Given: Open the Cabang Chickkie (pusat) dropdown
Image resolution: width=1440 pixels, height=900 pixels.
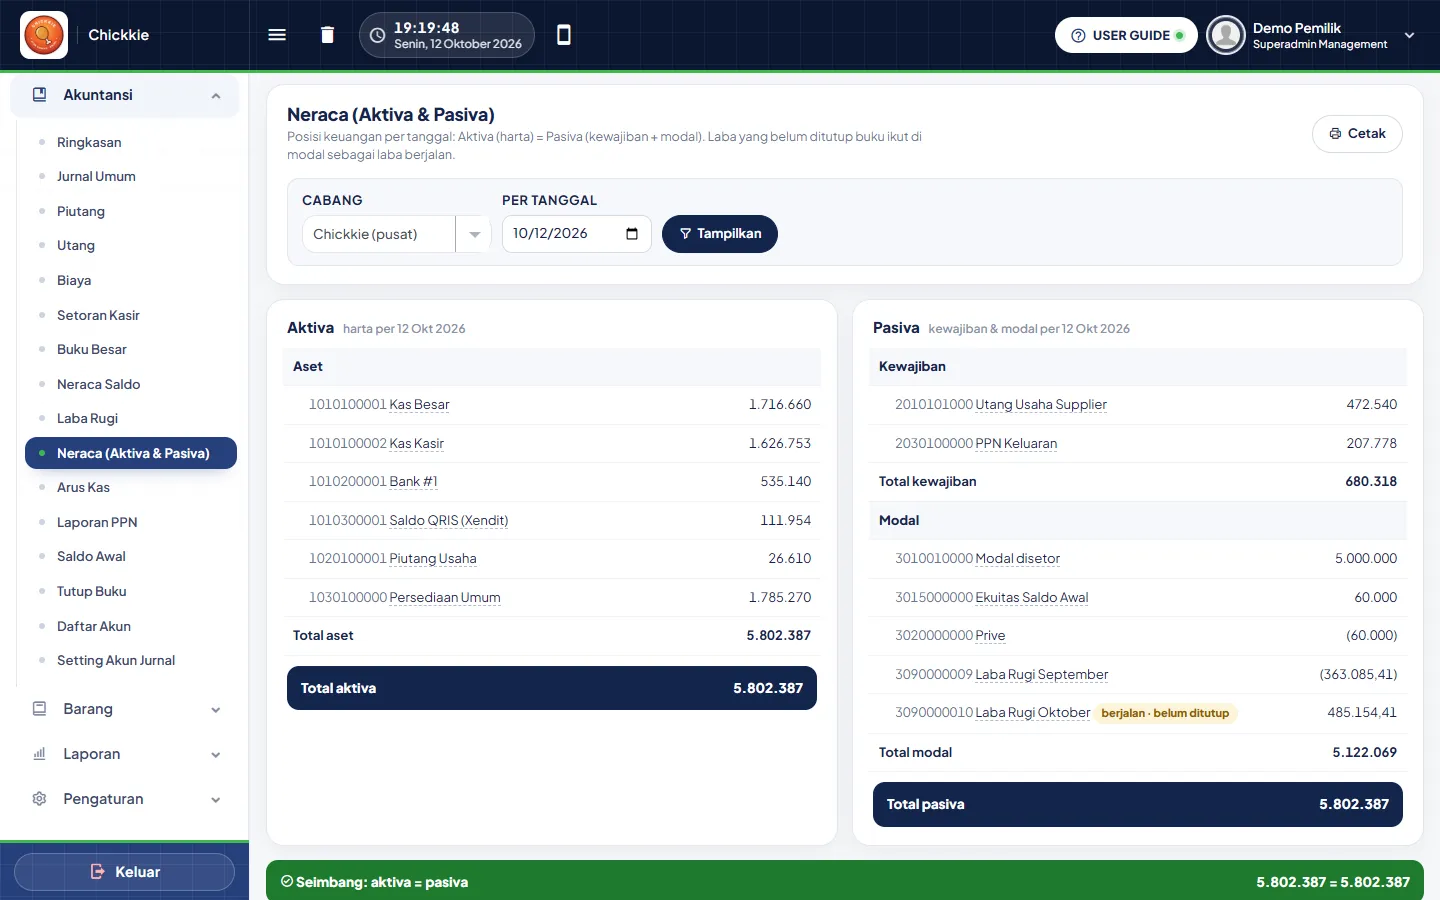Looking at the screenshot, I should pos(396,234).
